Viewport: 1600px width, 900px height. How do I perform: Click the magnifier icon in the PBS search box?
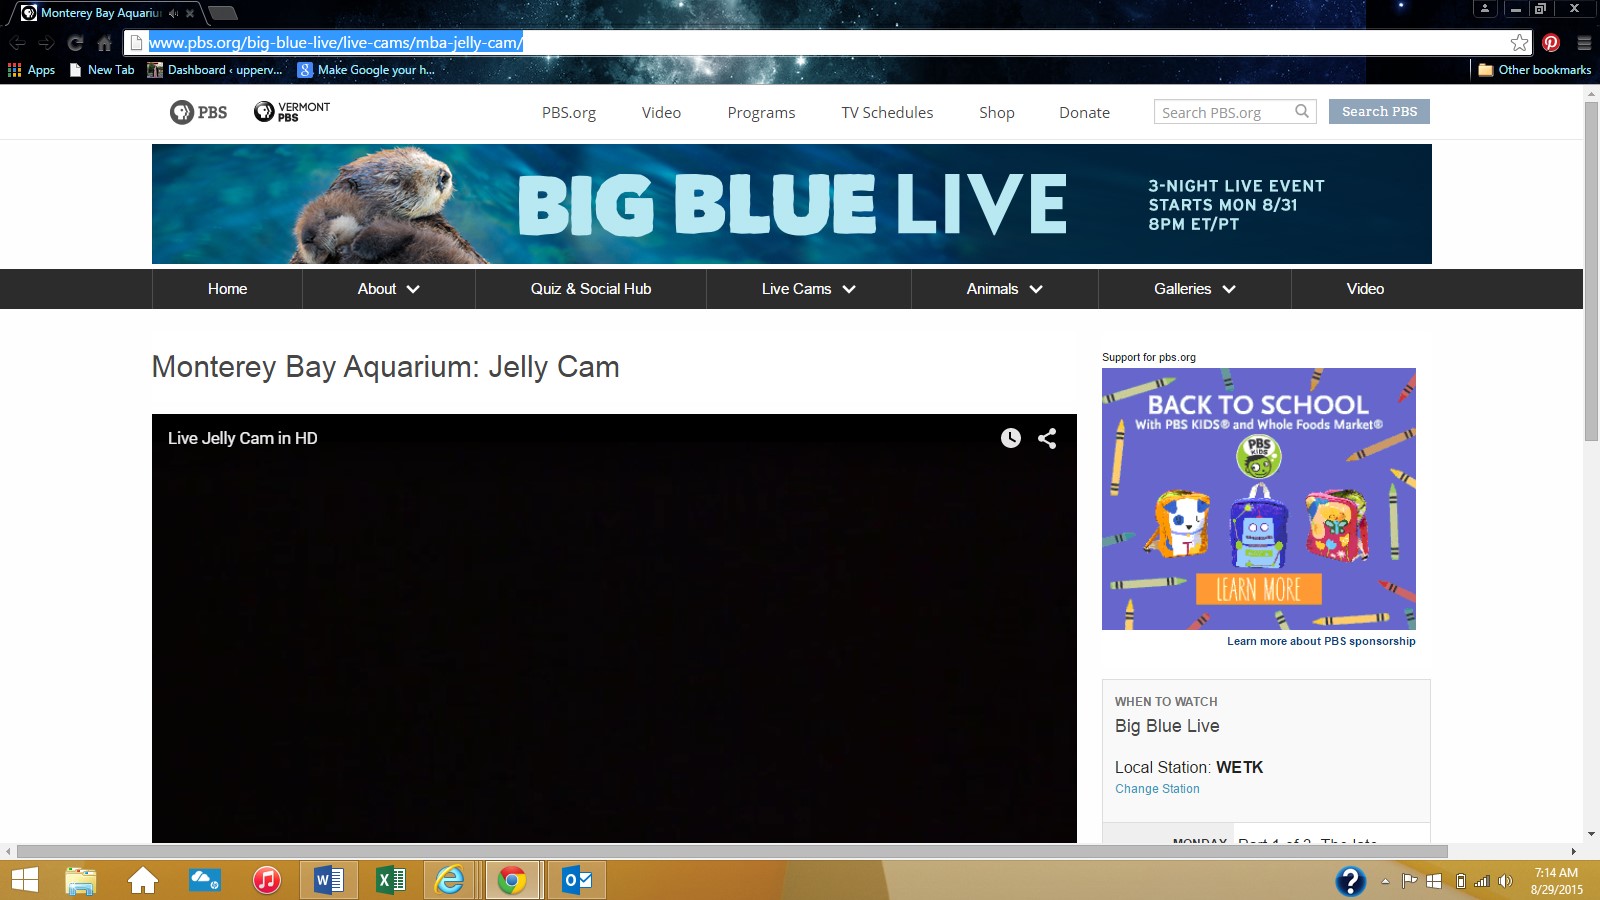point(1302,111)
